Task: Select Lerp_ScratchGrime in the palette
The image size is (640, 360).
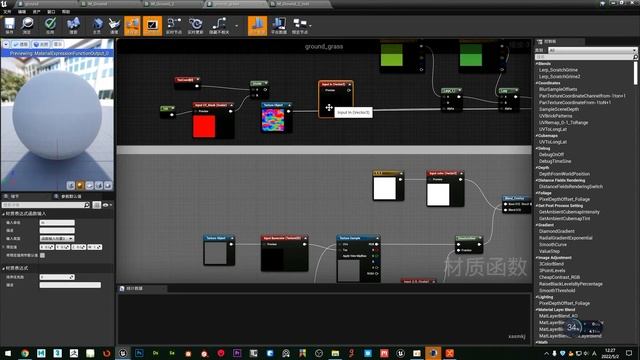Action: coord(558,70)
